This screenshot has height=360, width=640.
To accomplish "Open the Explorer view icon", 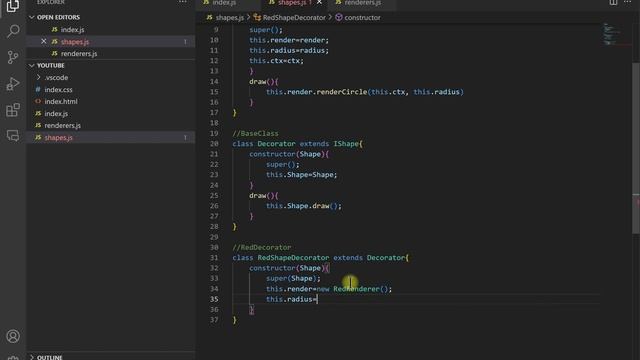I will tap(13, 6).
